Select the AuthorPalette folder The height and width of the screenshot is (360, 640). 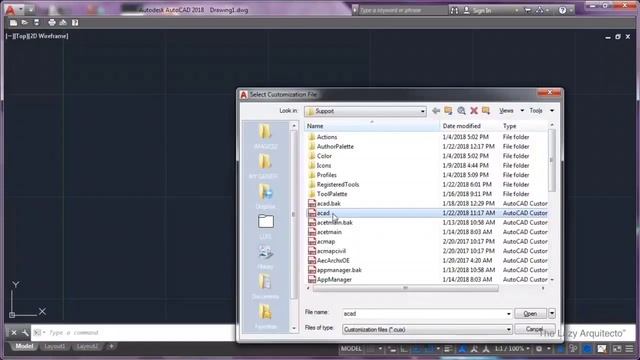(335, 147)
